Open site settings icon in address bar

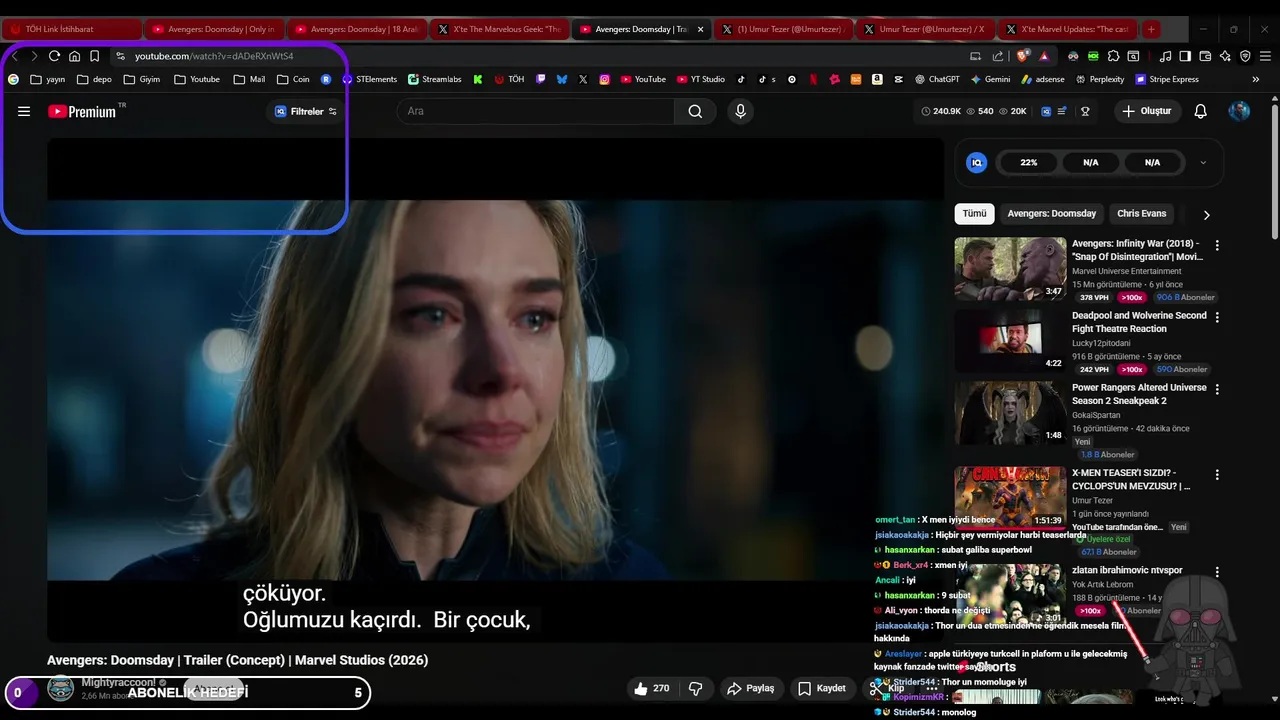click(x=120, y=56)
